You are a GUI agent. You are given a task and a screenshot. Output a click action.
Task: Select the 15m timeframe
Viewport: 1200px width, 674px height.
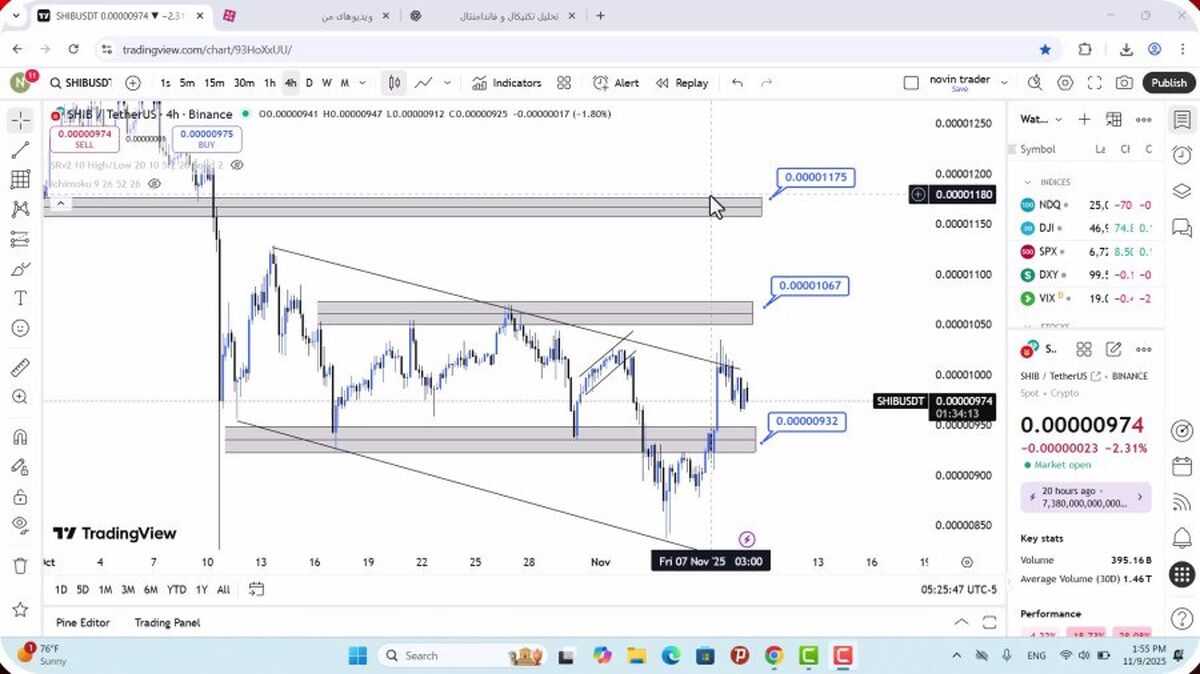coord(214,83)
